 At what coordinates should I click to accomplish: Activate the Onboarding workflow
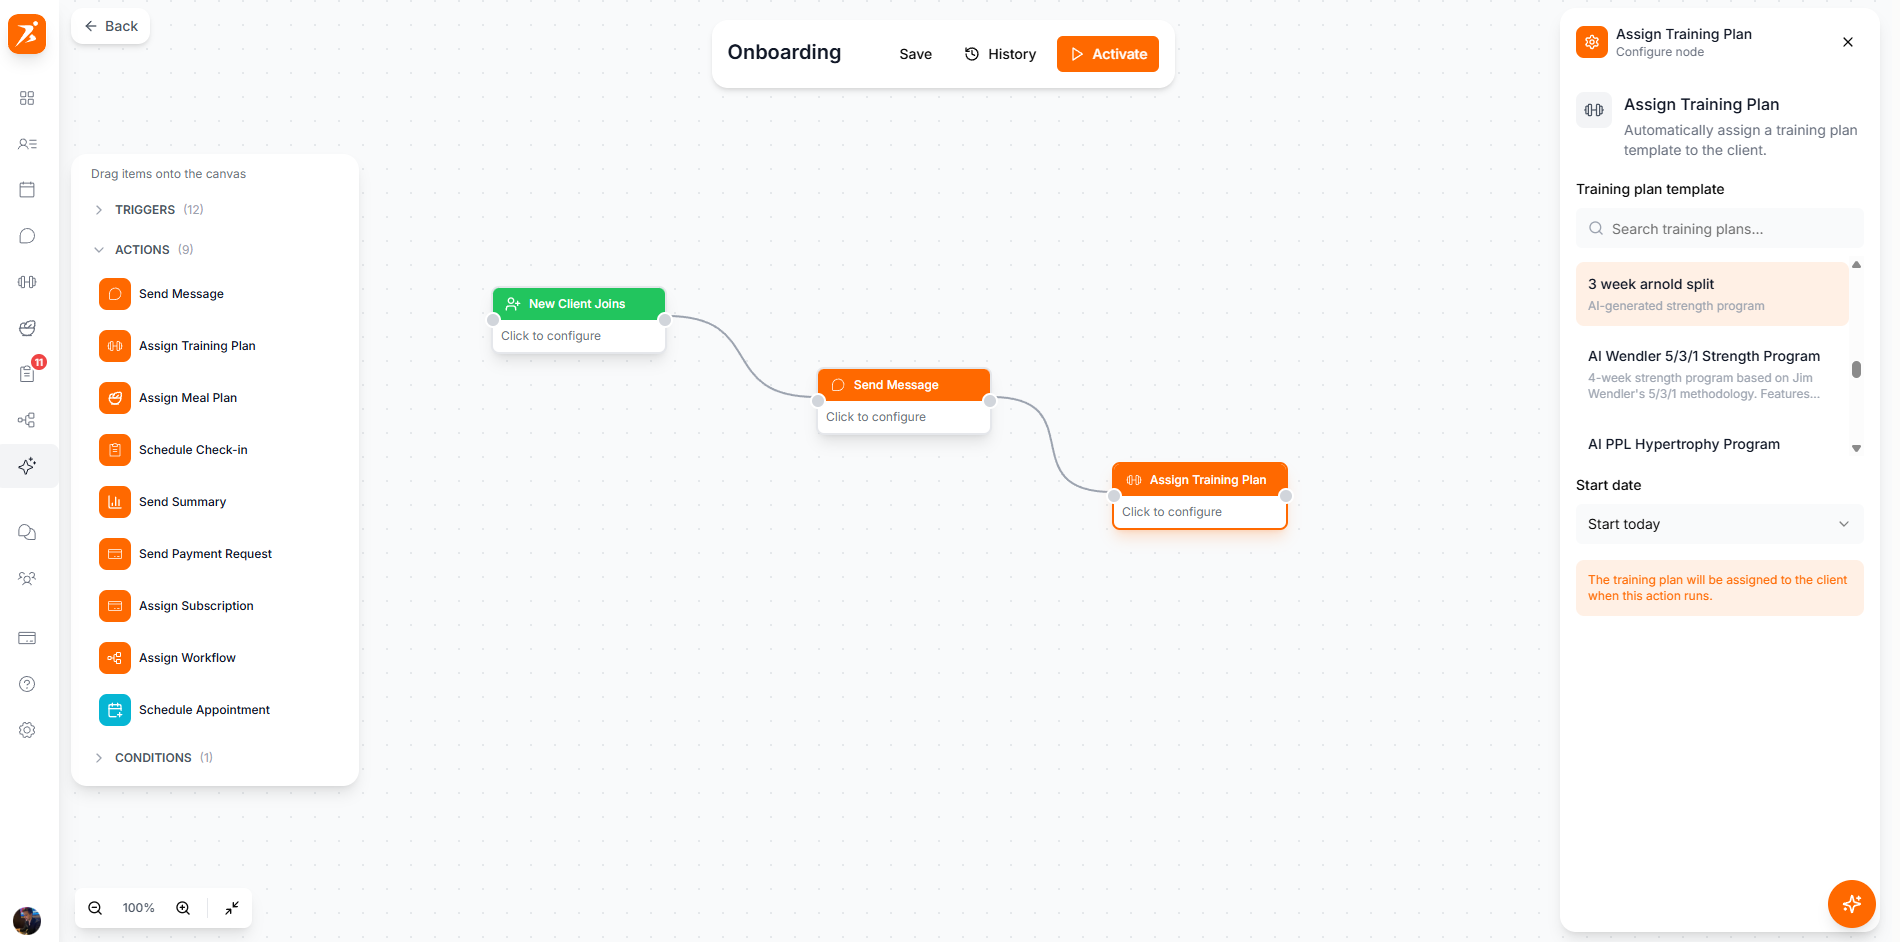pyautogui.click(x=1108, y=54)
